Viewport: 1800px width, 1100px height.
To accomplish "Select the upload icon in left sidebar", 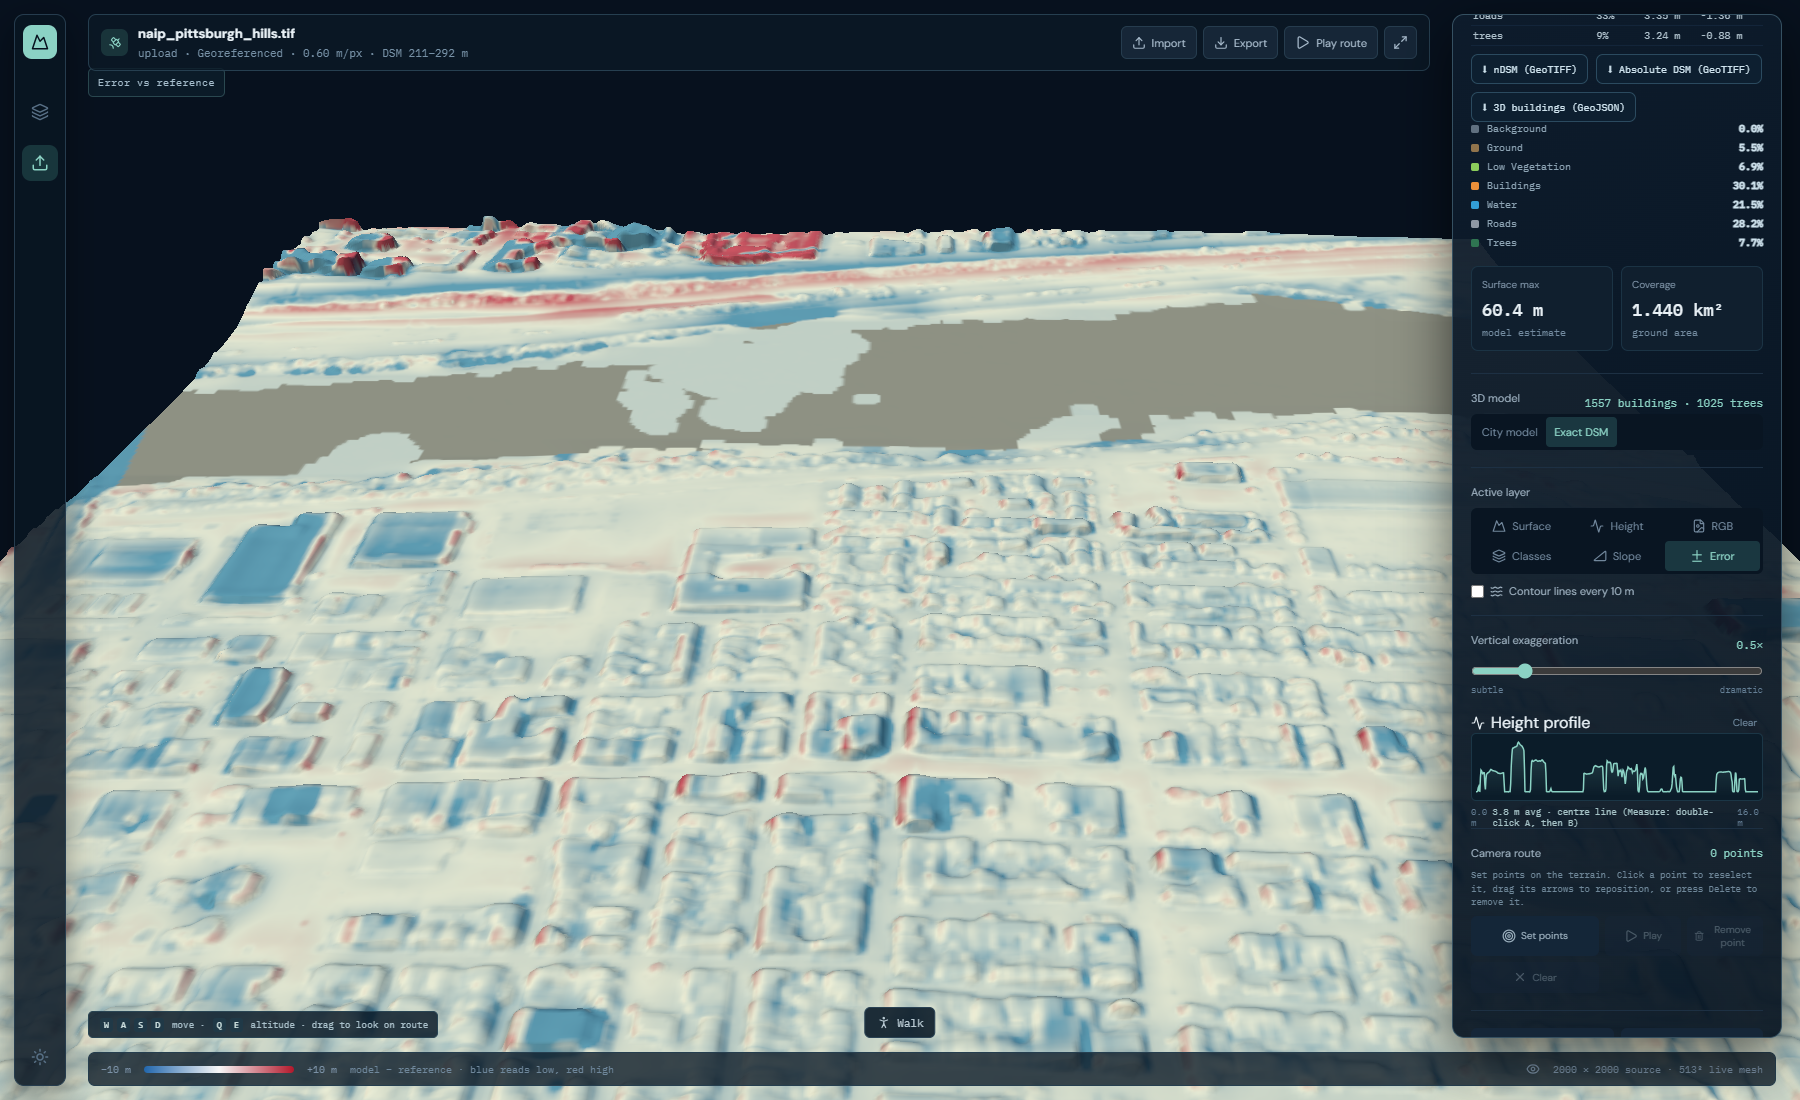I will coord(40,163).
